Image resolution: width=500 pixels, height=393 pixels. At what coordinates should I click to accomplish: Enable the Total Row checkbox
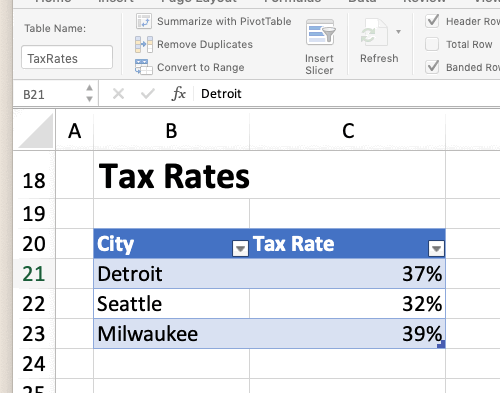pyautogui.click(x=432, y=44)
